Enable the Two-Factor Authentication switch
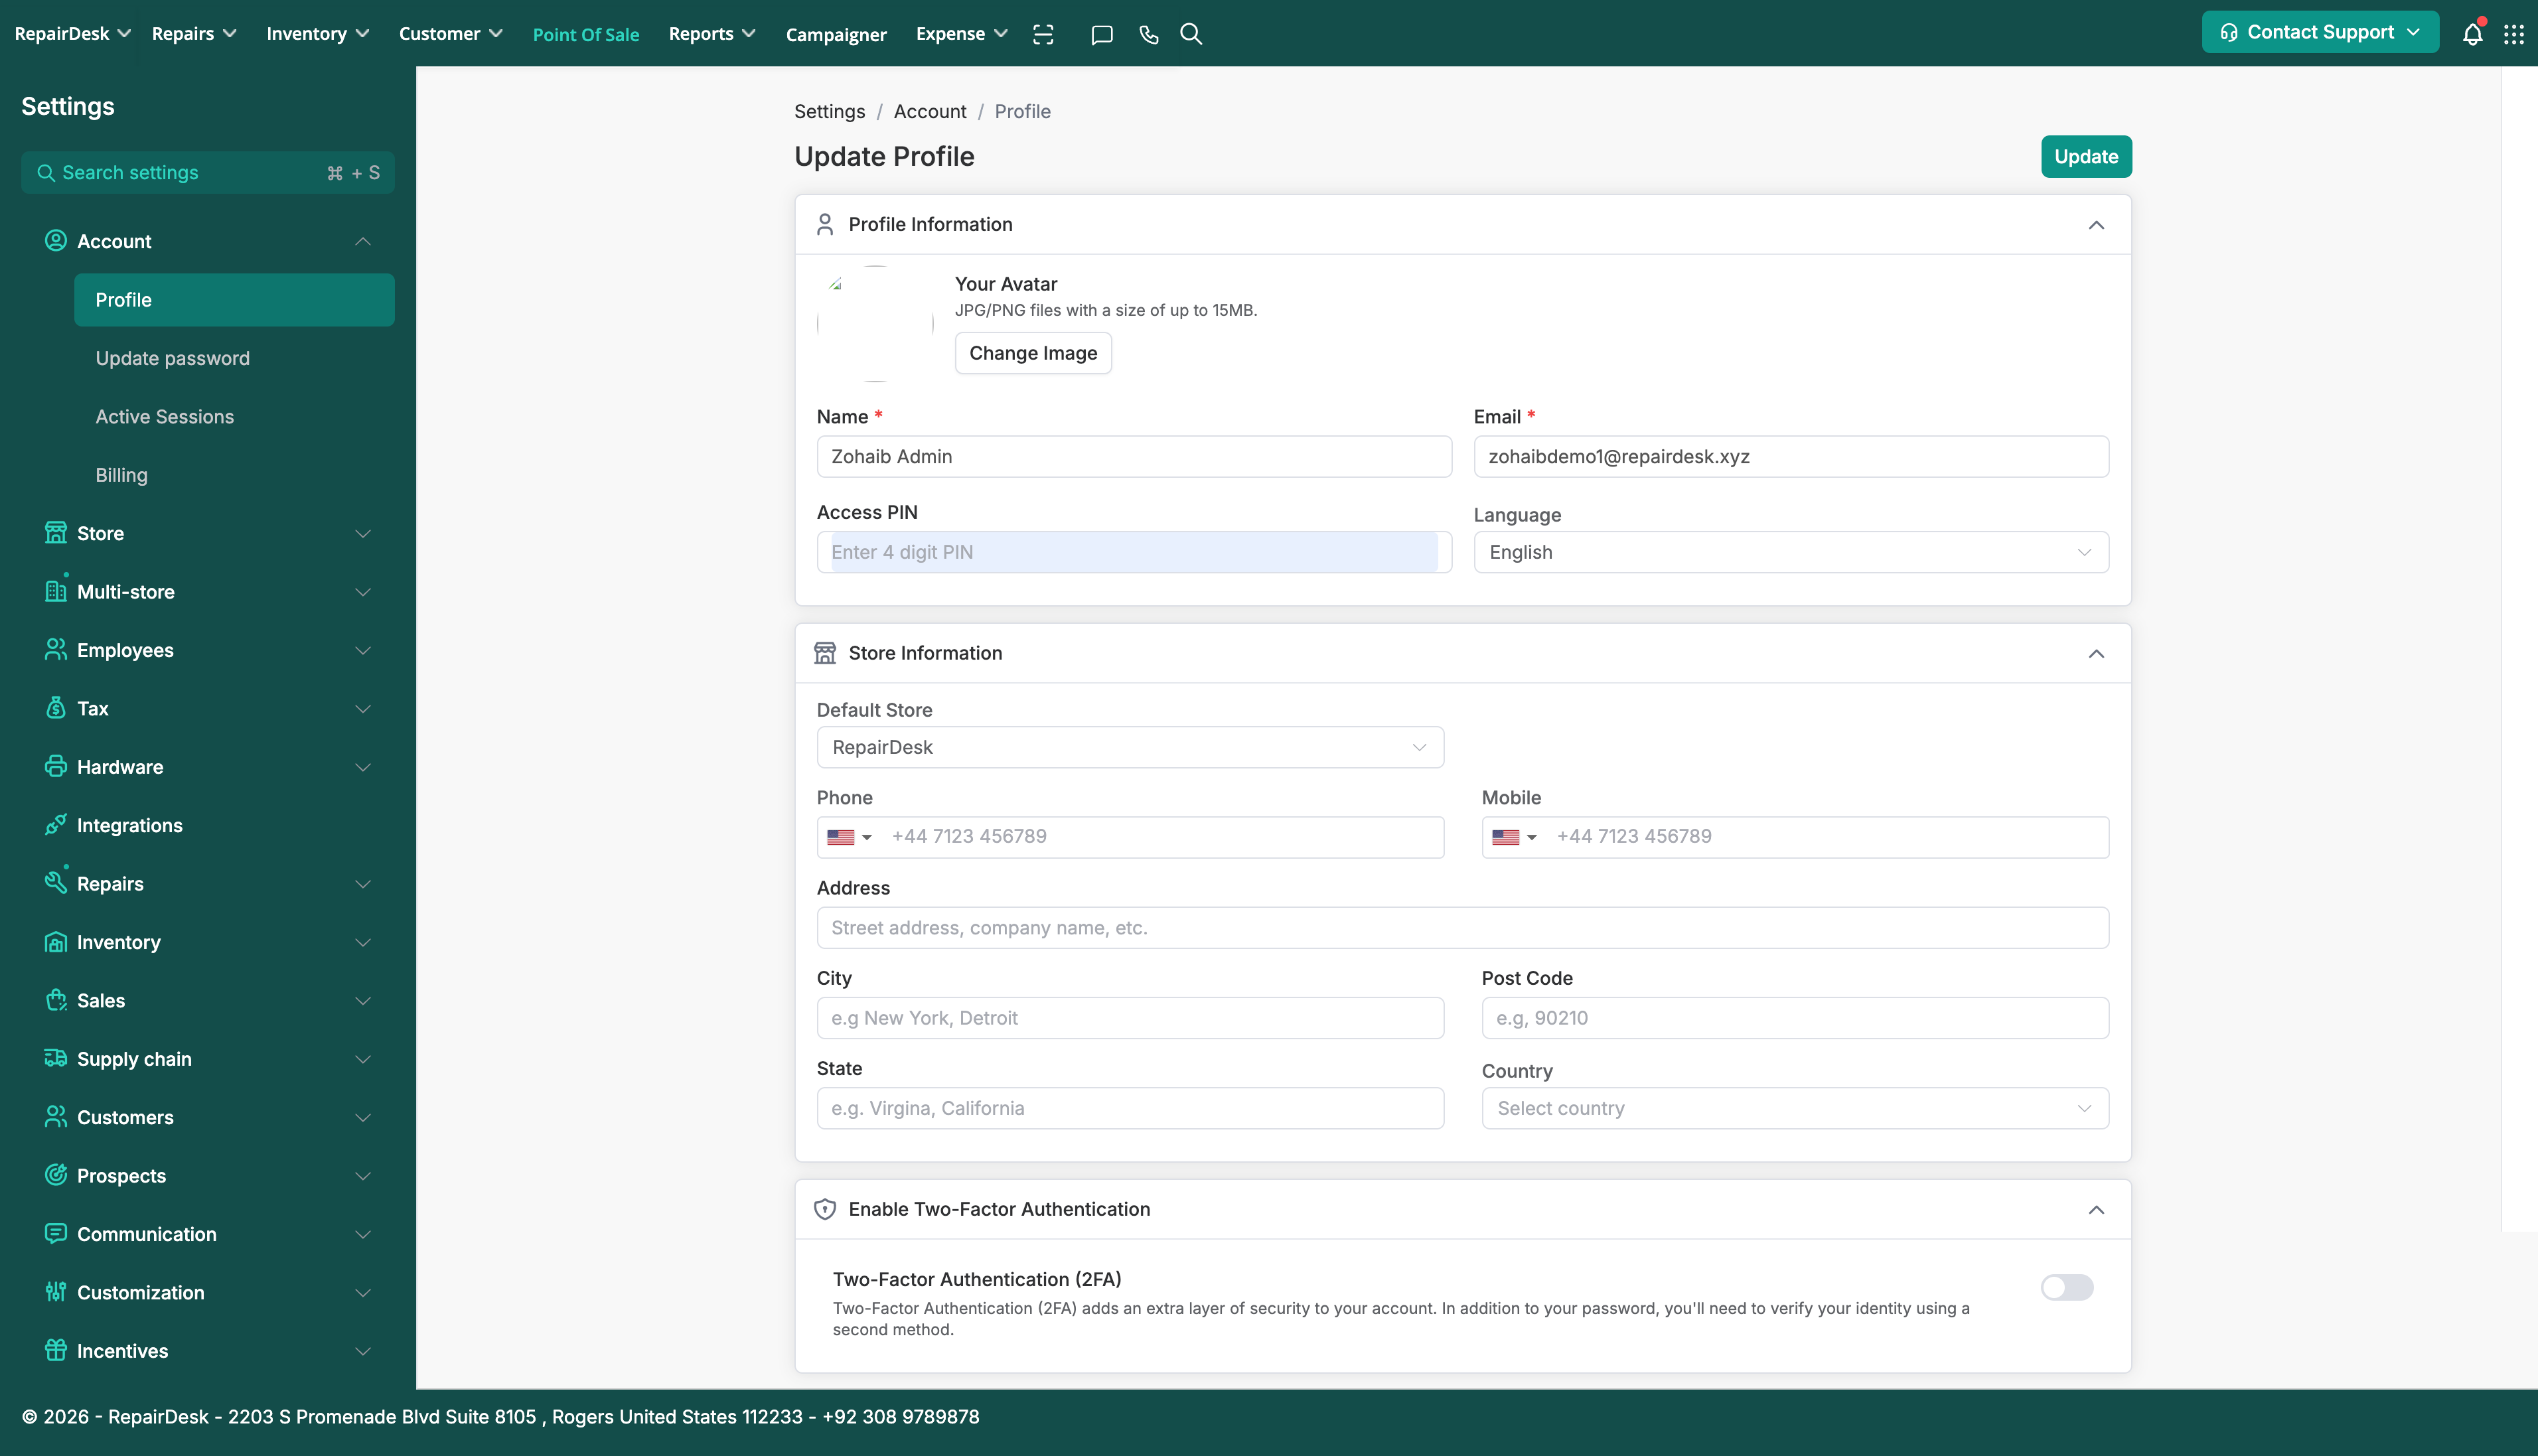The height and width of the screenshot is (1456, 2538). [x=2066, y=1287]
